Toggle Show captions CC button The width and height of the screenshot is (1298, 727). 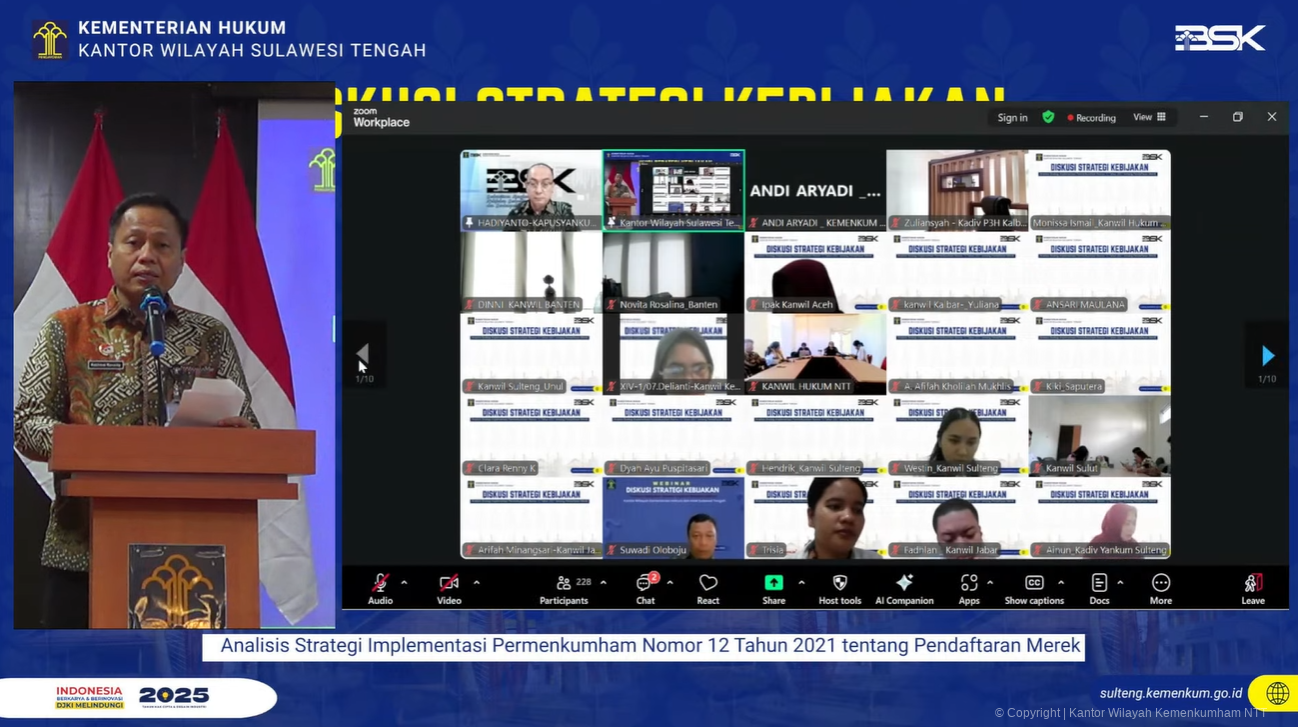tap(1034, 587)
